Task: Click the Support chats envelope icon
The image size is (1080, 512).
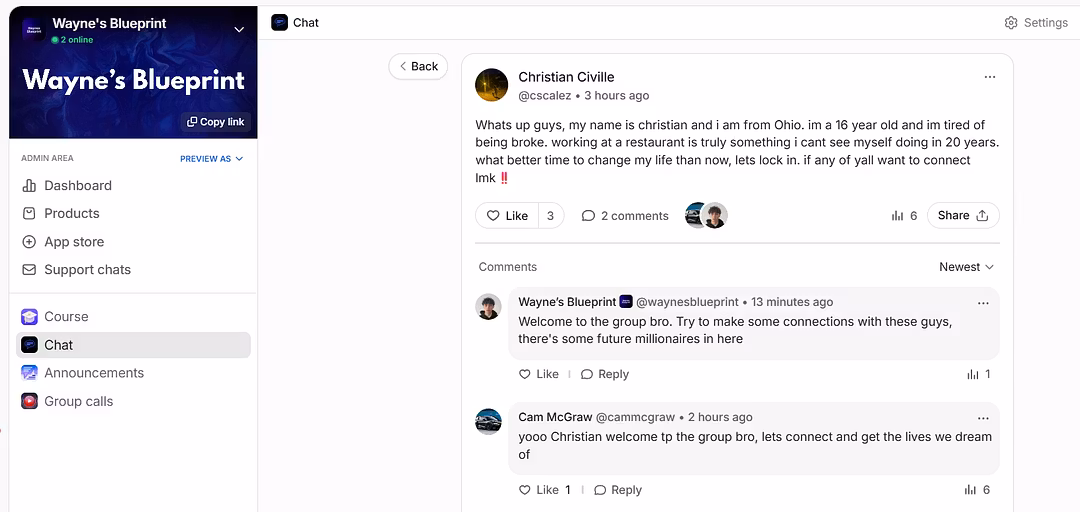Action: [29, 270]
